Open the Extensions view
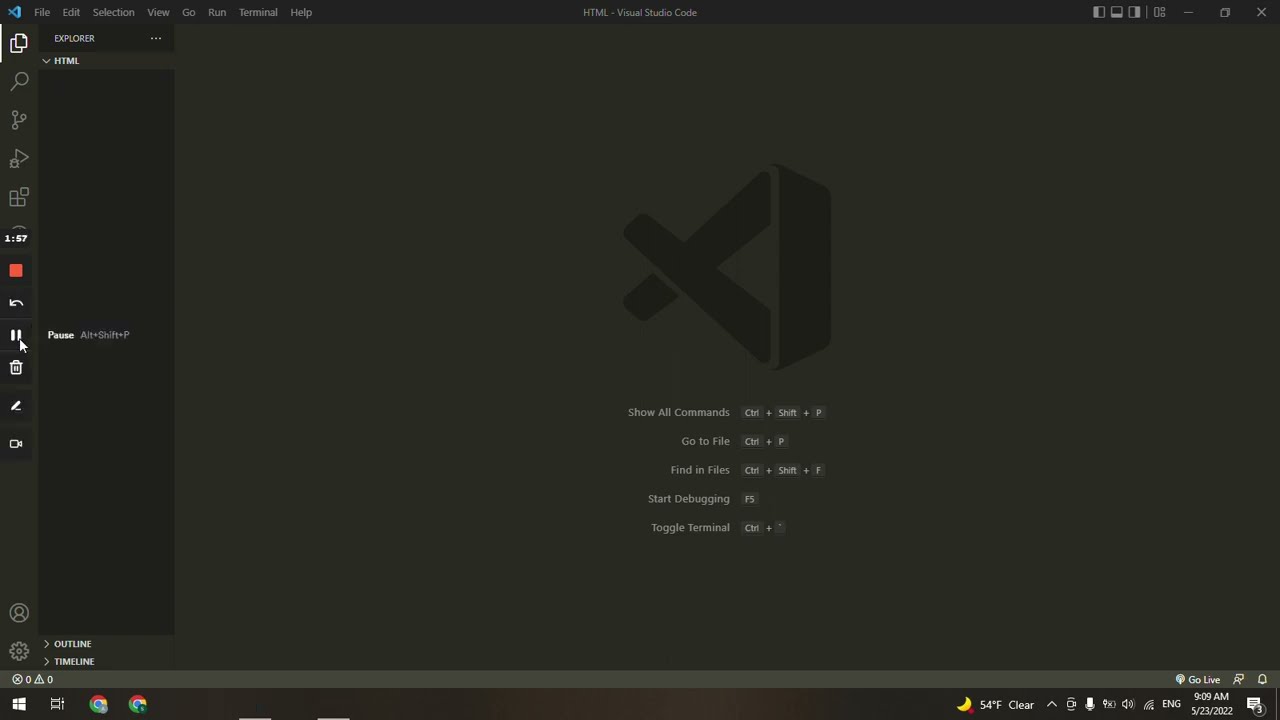1280x720 pixels. (x=19, y=197)
